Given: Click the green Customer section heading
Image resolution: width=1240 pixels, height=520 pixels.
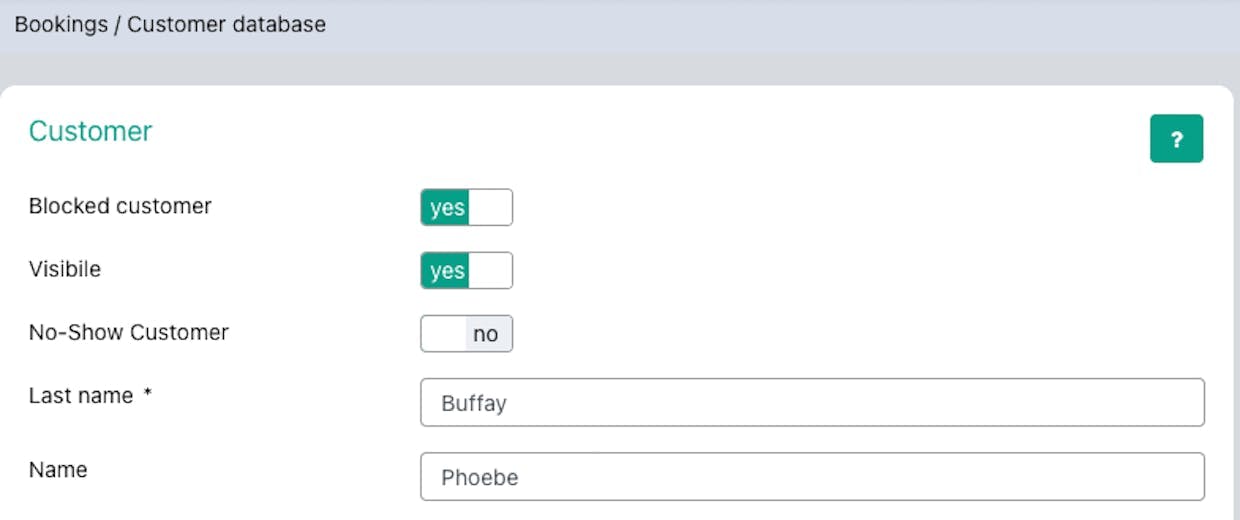Looking at the screenshot, I should pos(90,131).
